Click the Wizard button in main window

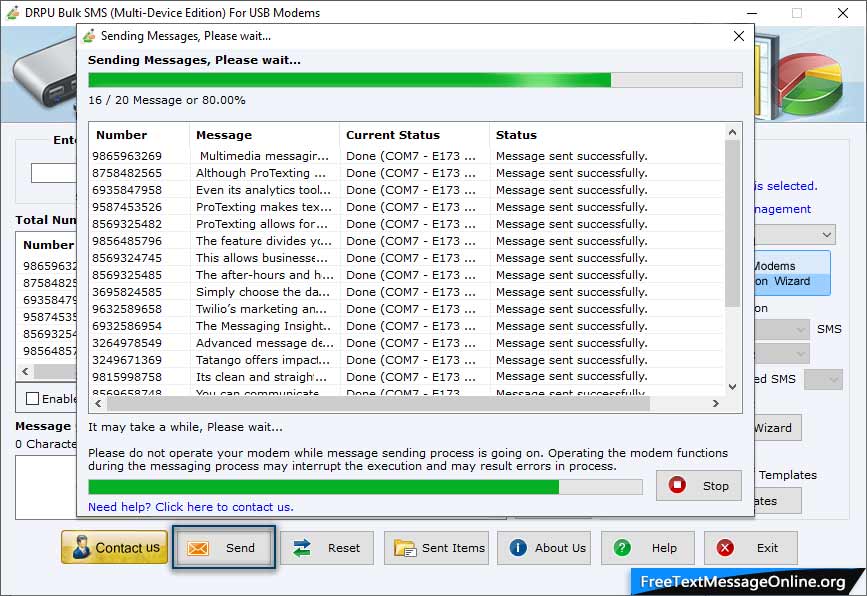point(777,427)
